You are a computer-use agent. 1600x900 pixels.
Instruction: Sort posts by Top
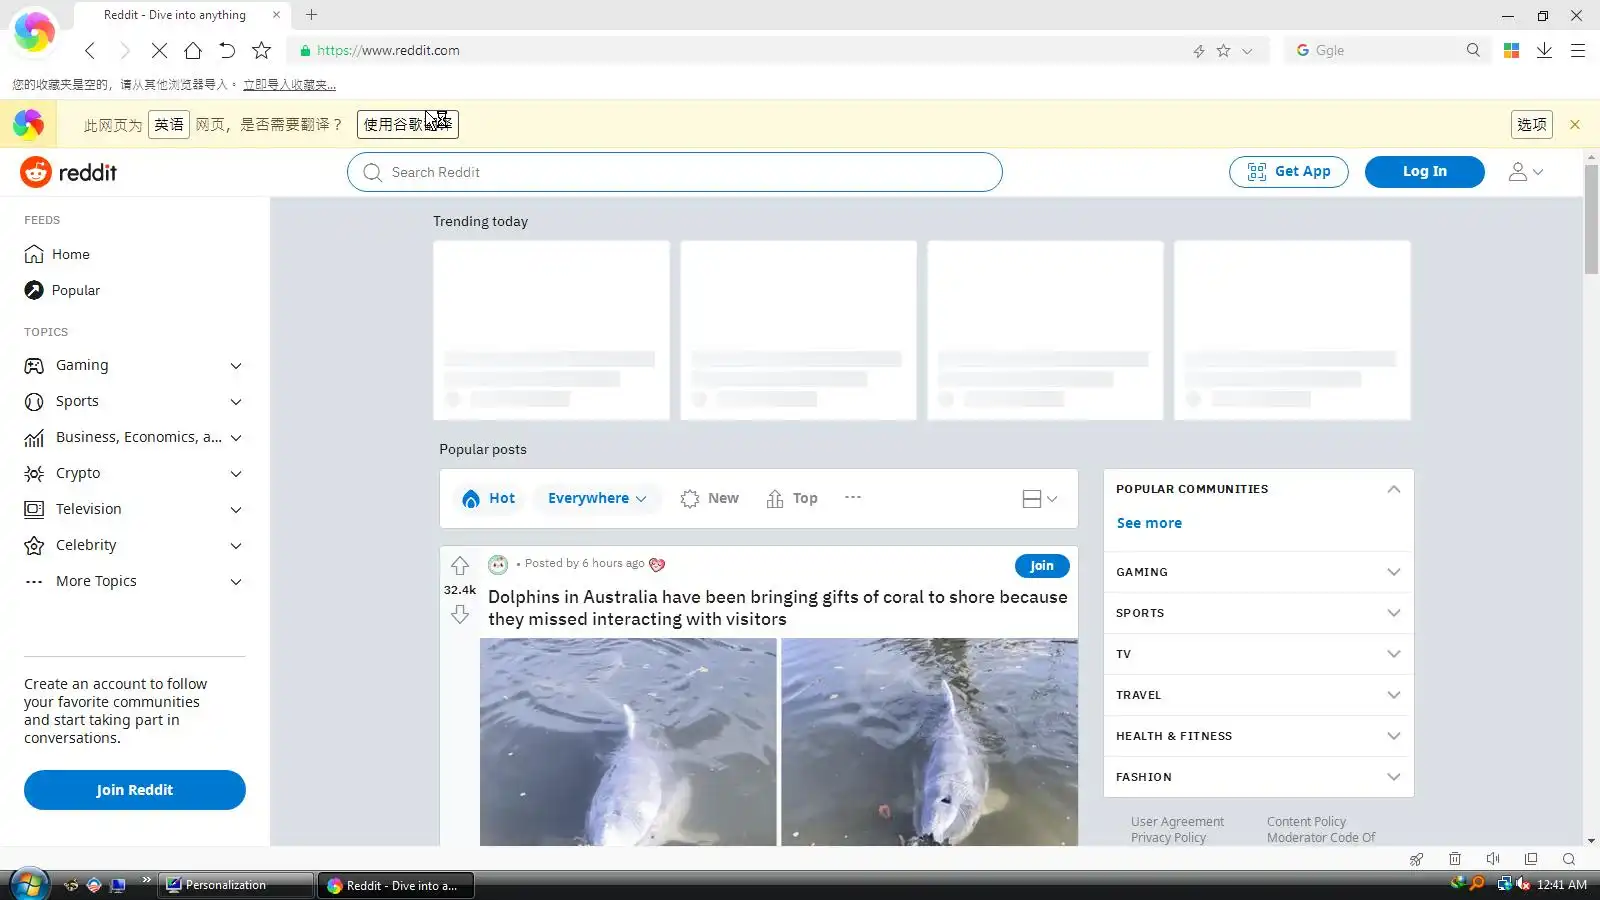tap(792, 498)
